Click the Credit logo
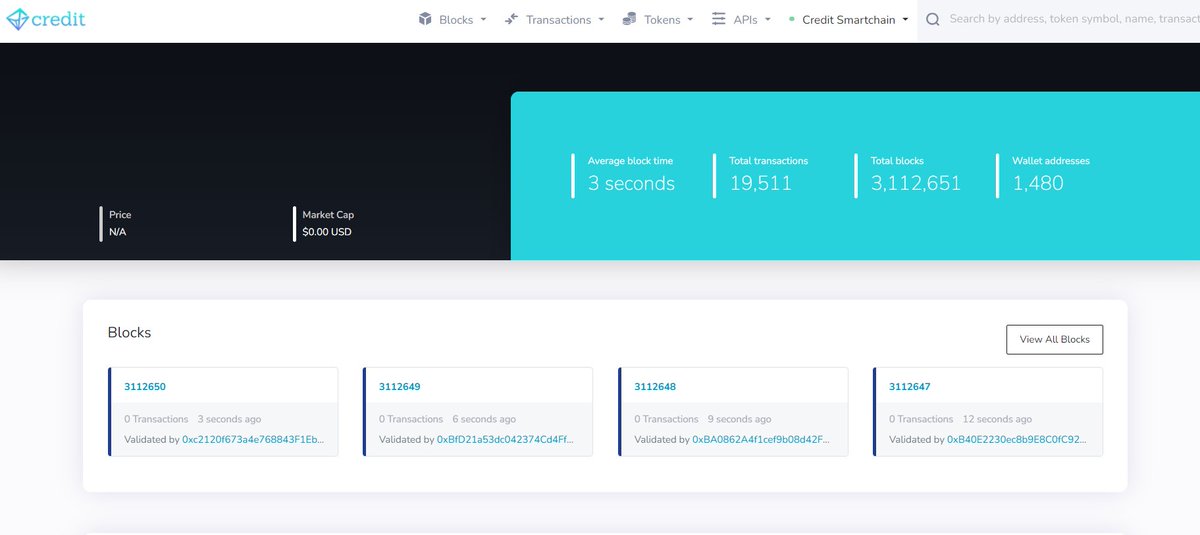 point(46,19)
